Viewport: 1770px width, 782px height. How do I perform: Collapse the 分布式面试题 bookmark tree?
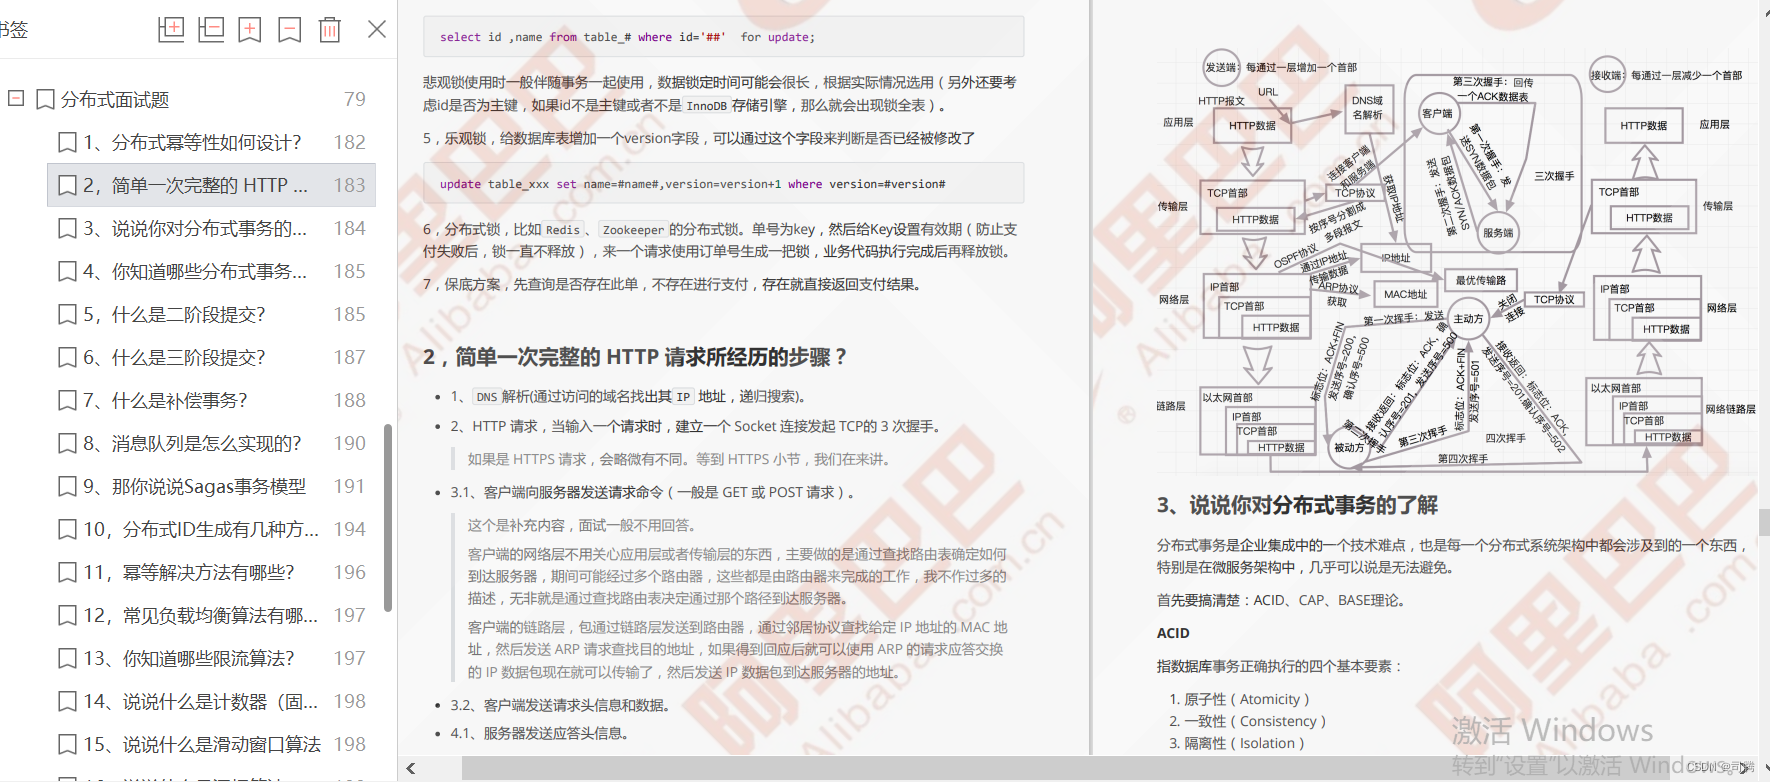click(16, 98)
